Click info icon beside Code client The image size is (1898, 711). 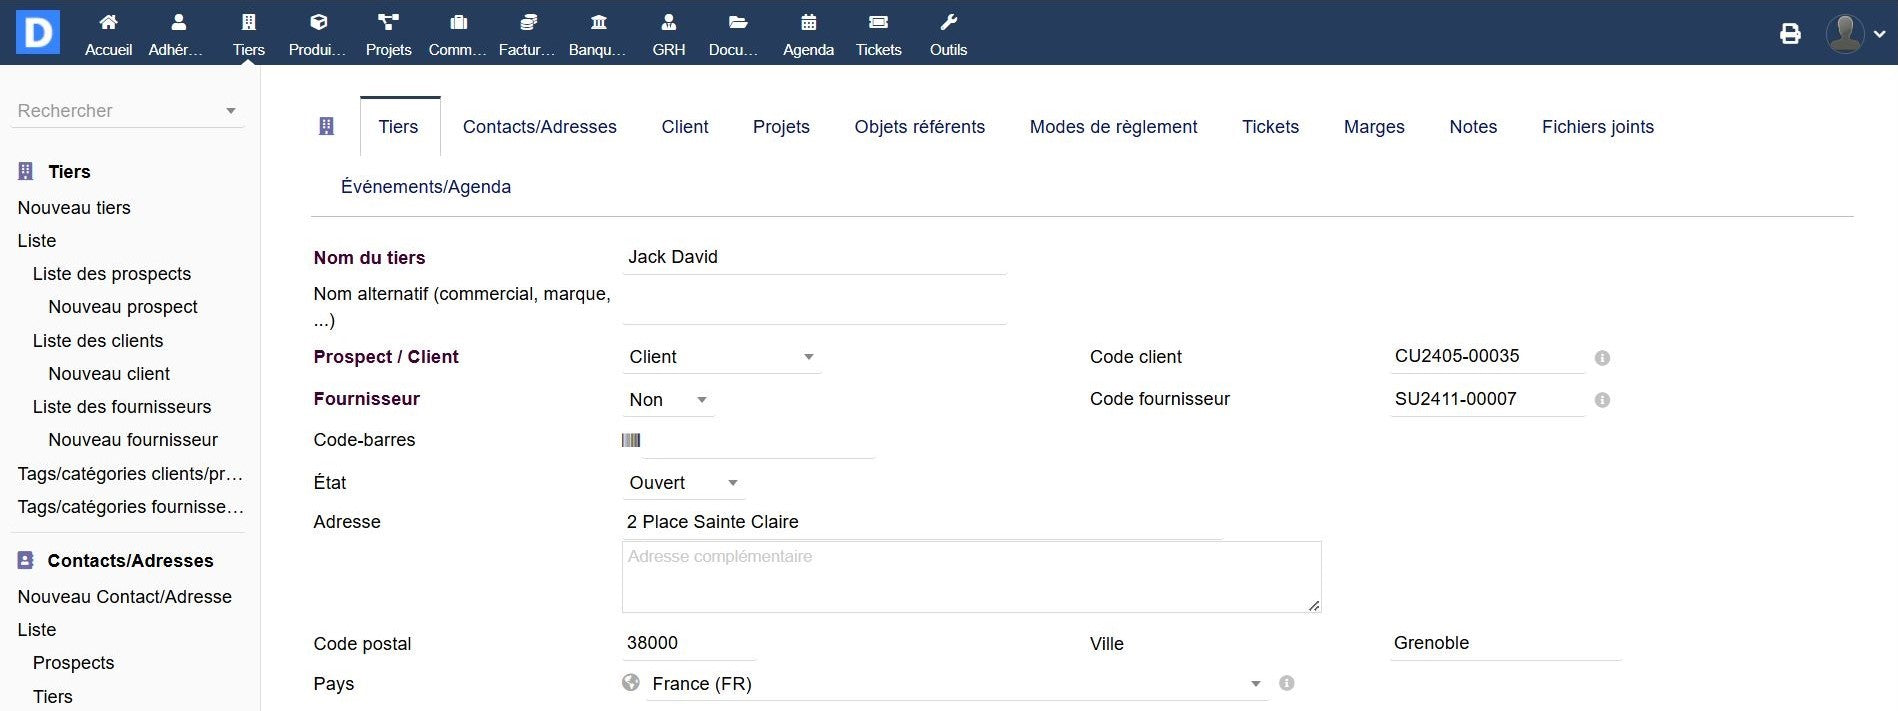[1602, 358]
